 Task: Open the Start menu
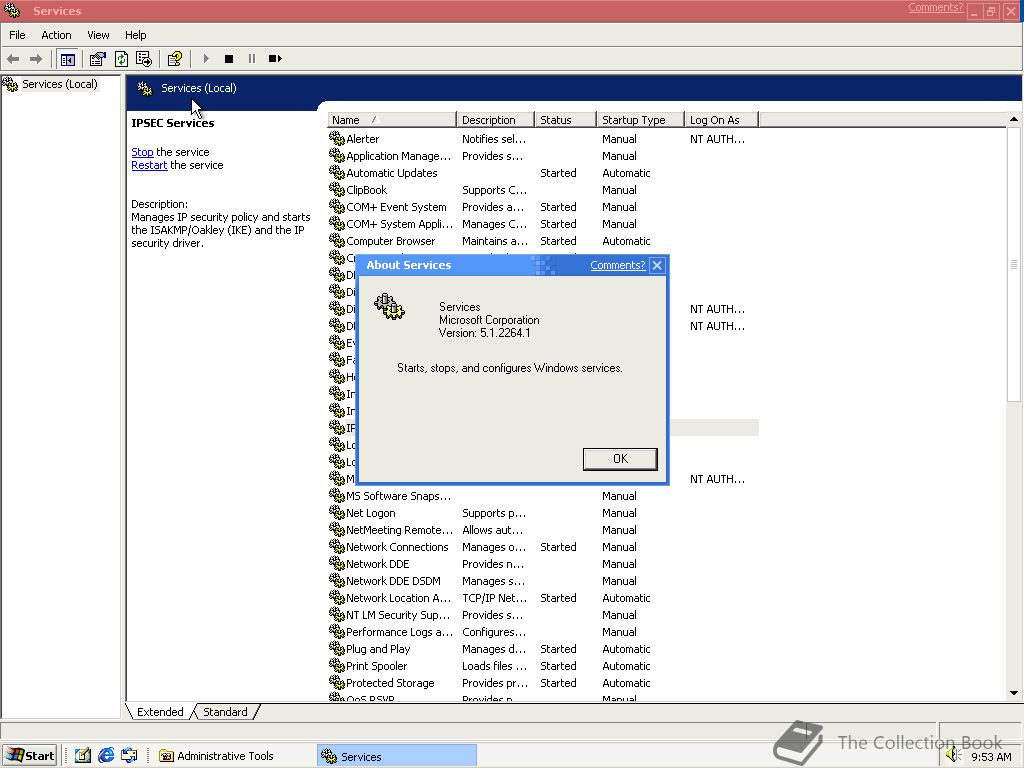click(x=30, y=756)
